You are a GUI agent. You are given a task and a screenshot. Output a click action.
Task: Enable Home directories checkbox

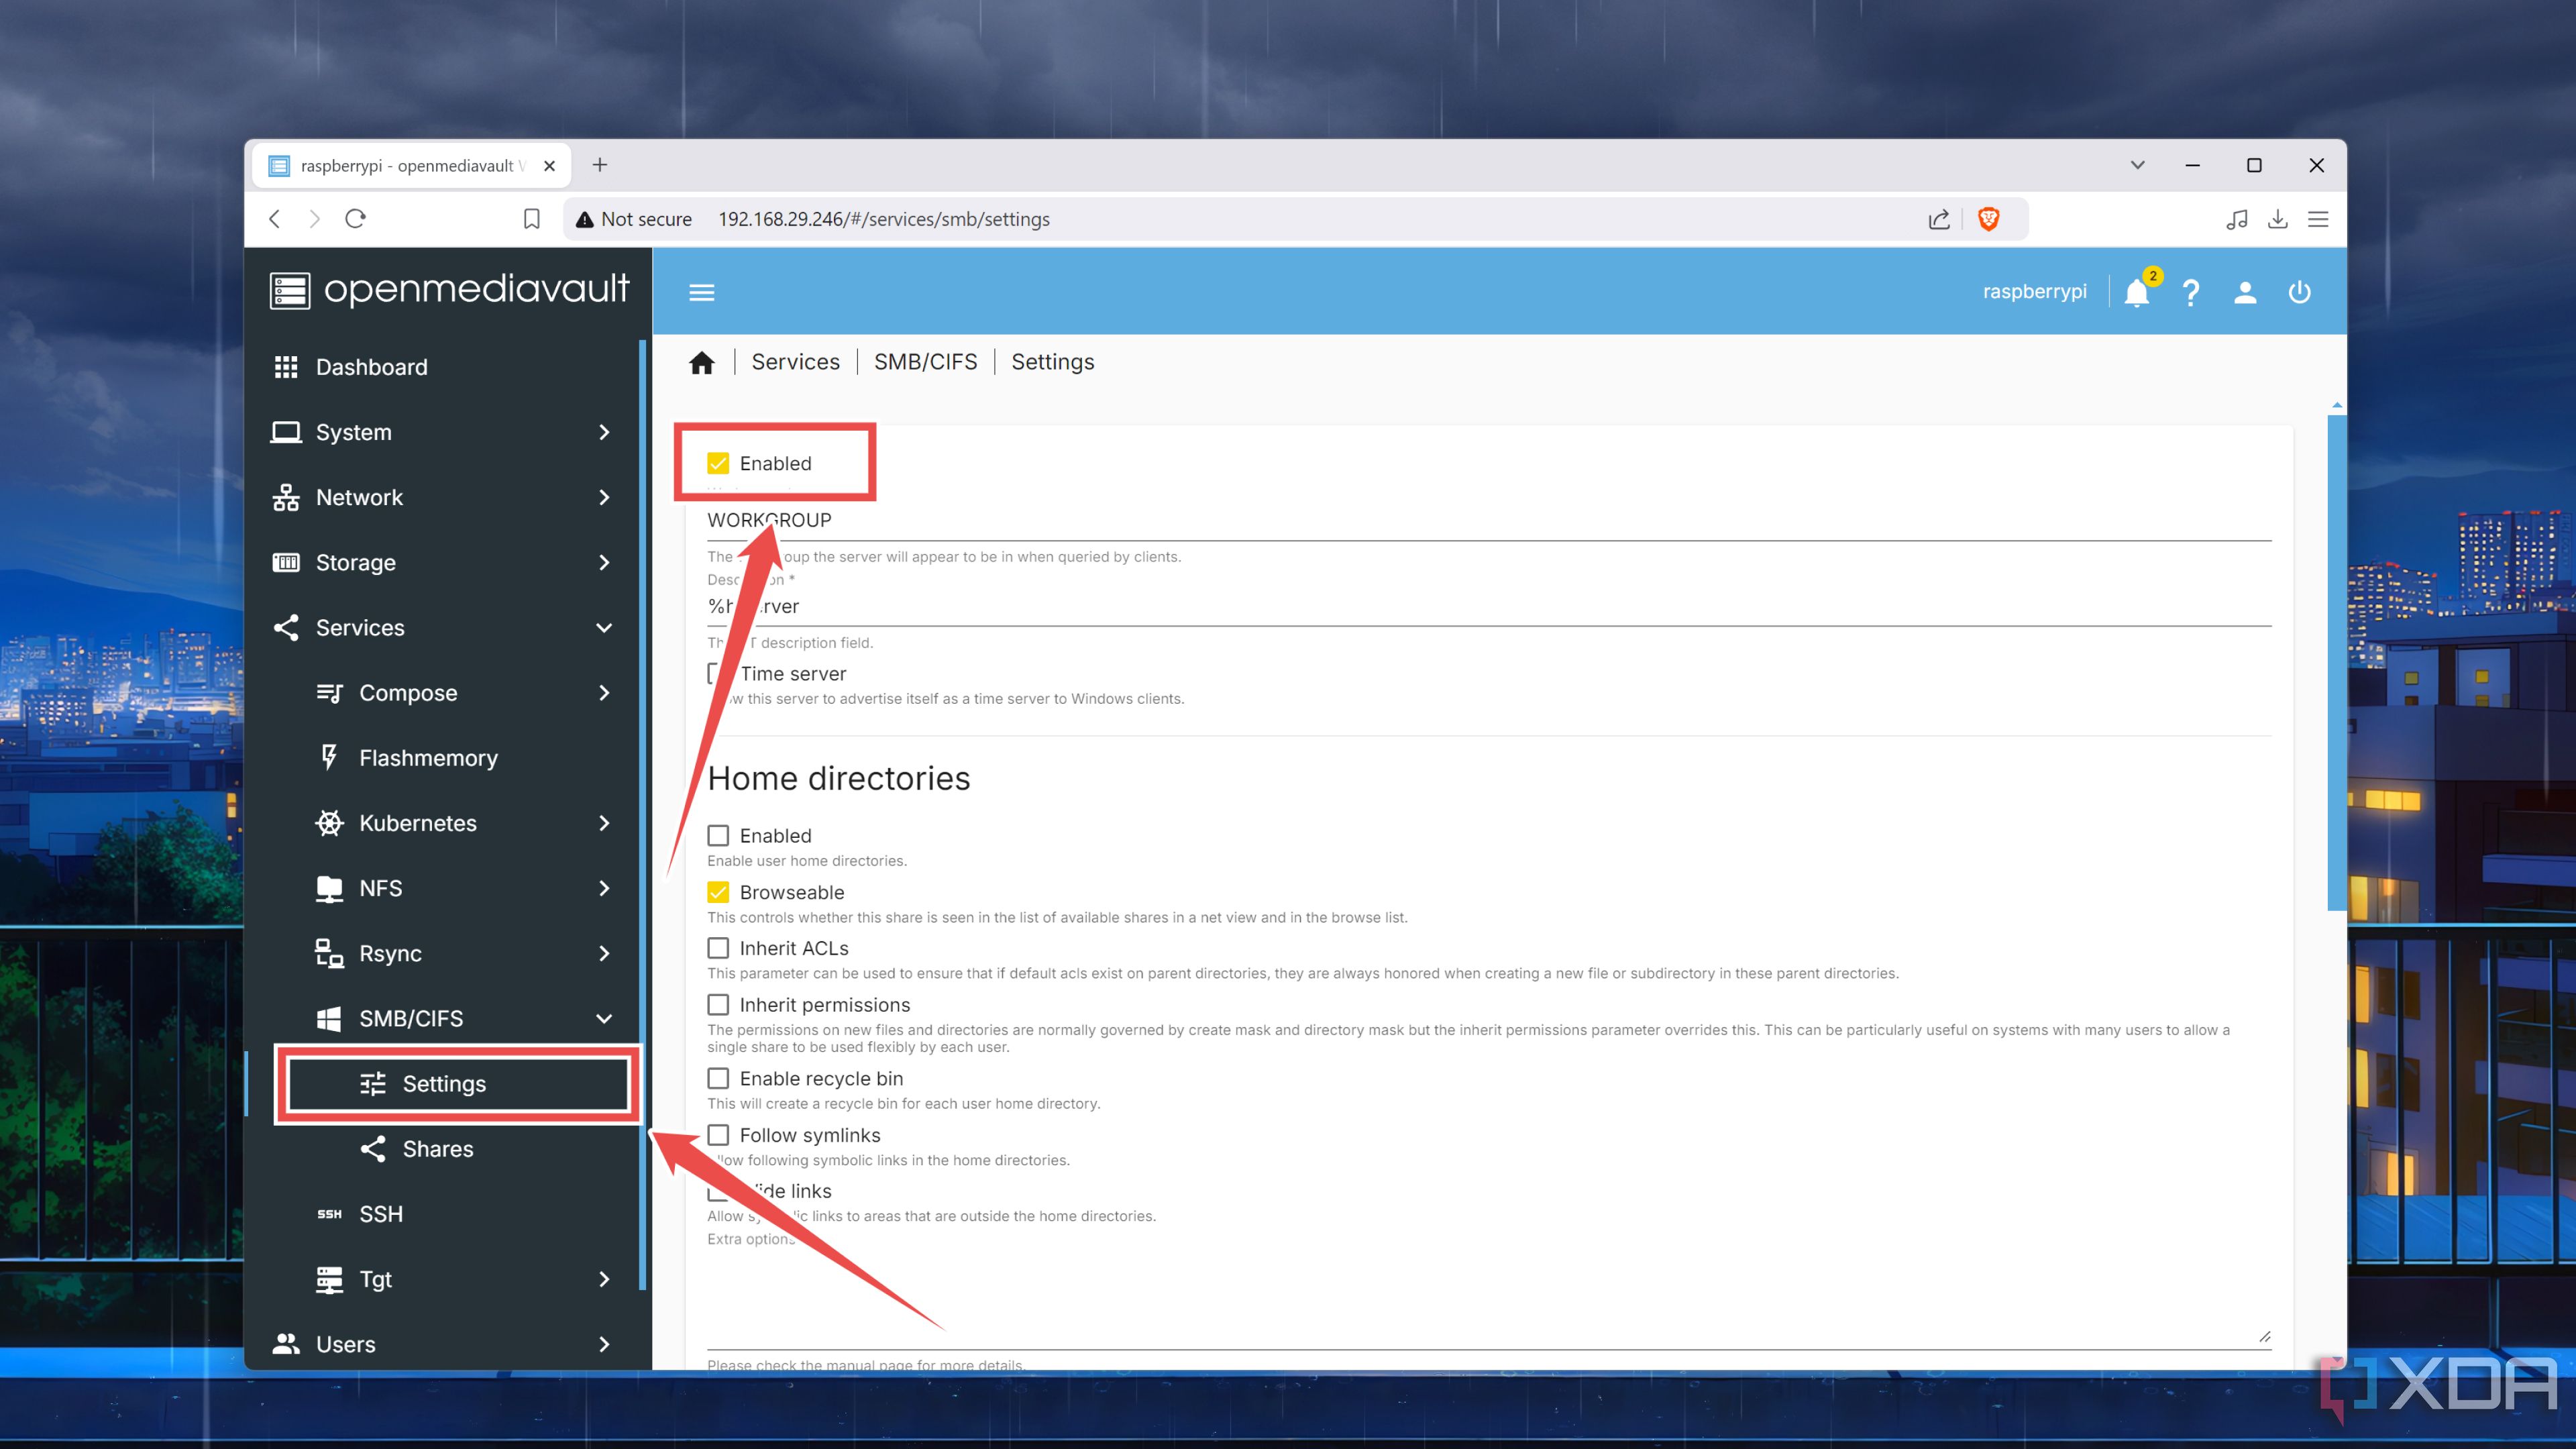point(718,835)
